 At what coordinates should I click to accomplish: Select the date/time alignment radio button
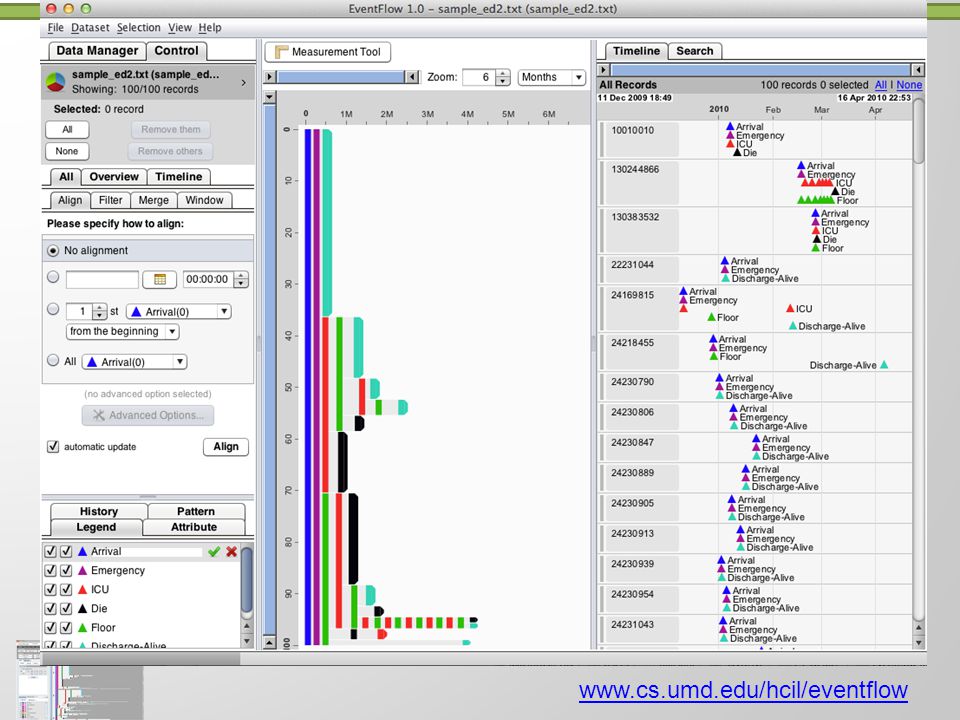click(53, 277)
